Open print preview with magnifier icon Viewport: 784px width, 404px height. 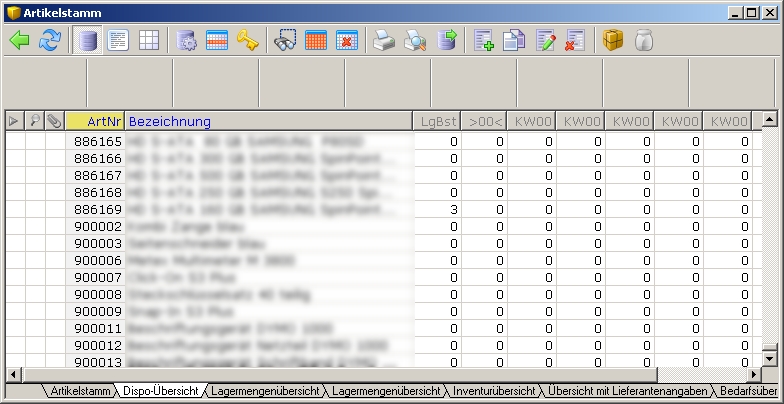coord(414,40)
